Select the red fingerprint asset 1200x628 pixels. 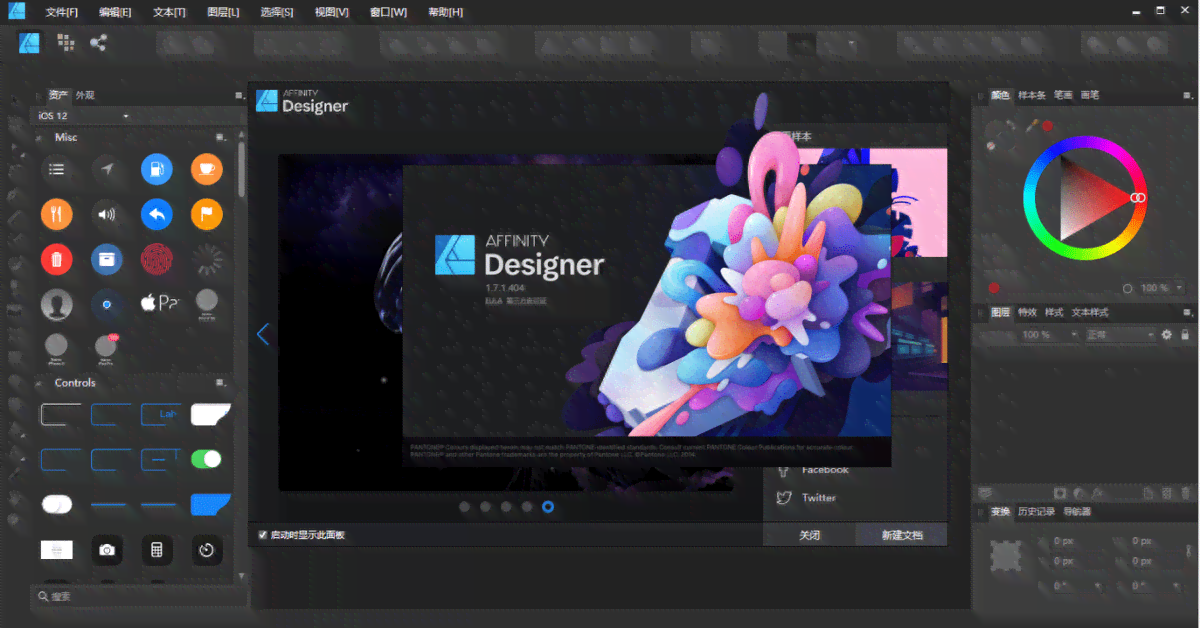click(157, 260)
